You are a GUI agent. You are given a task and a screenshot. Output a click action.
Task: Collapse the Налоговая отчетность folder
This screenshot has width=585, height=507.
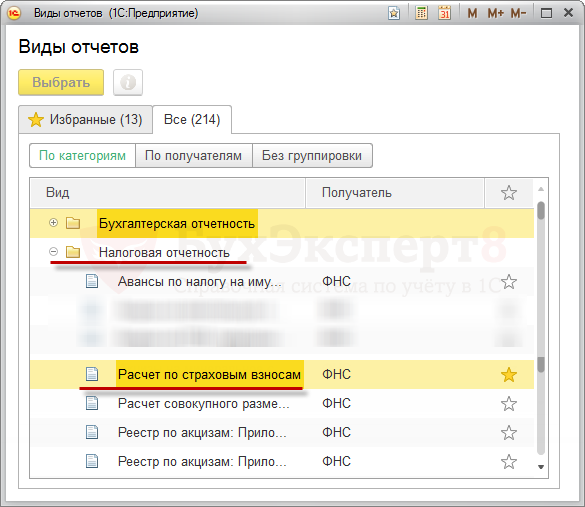(x=53, y=252)
